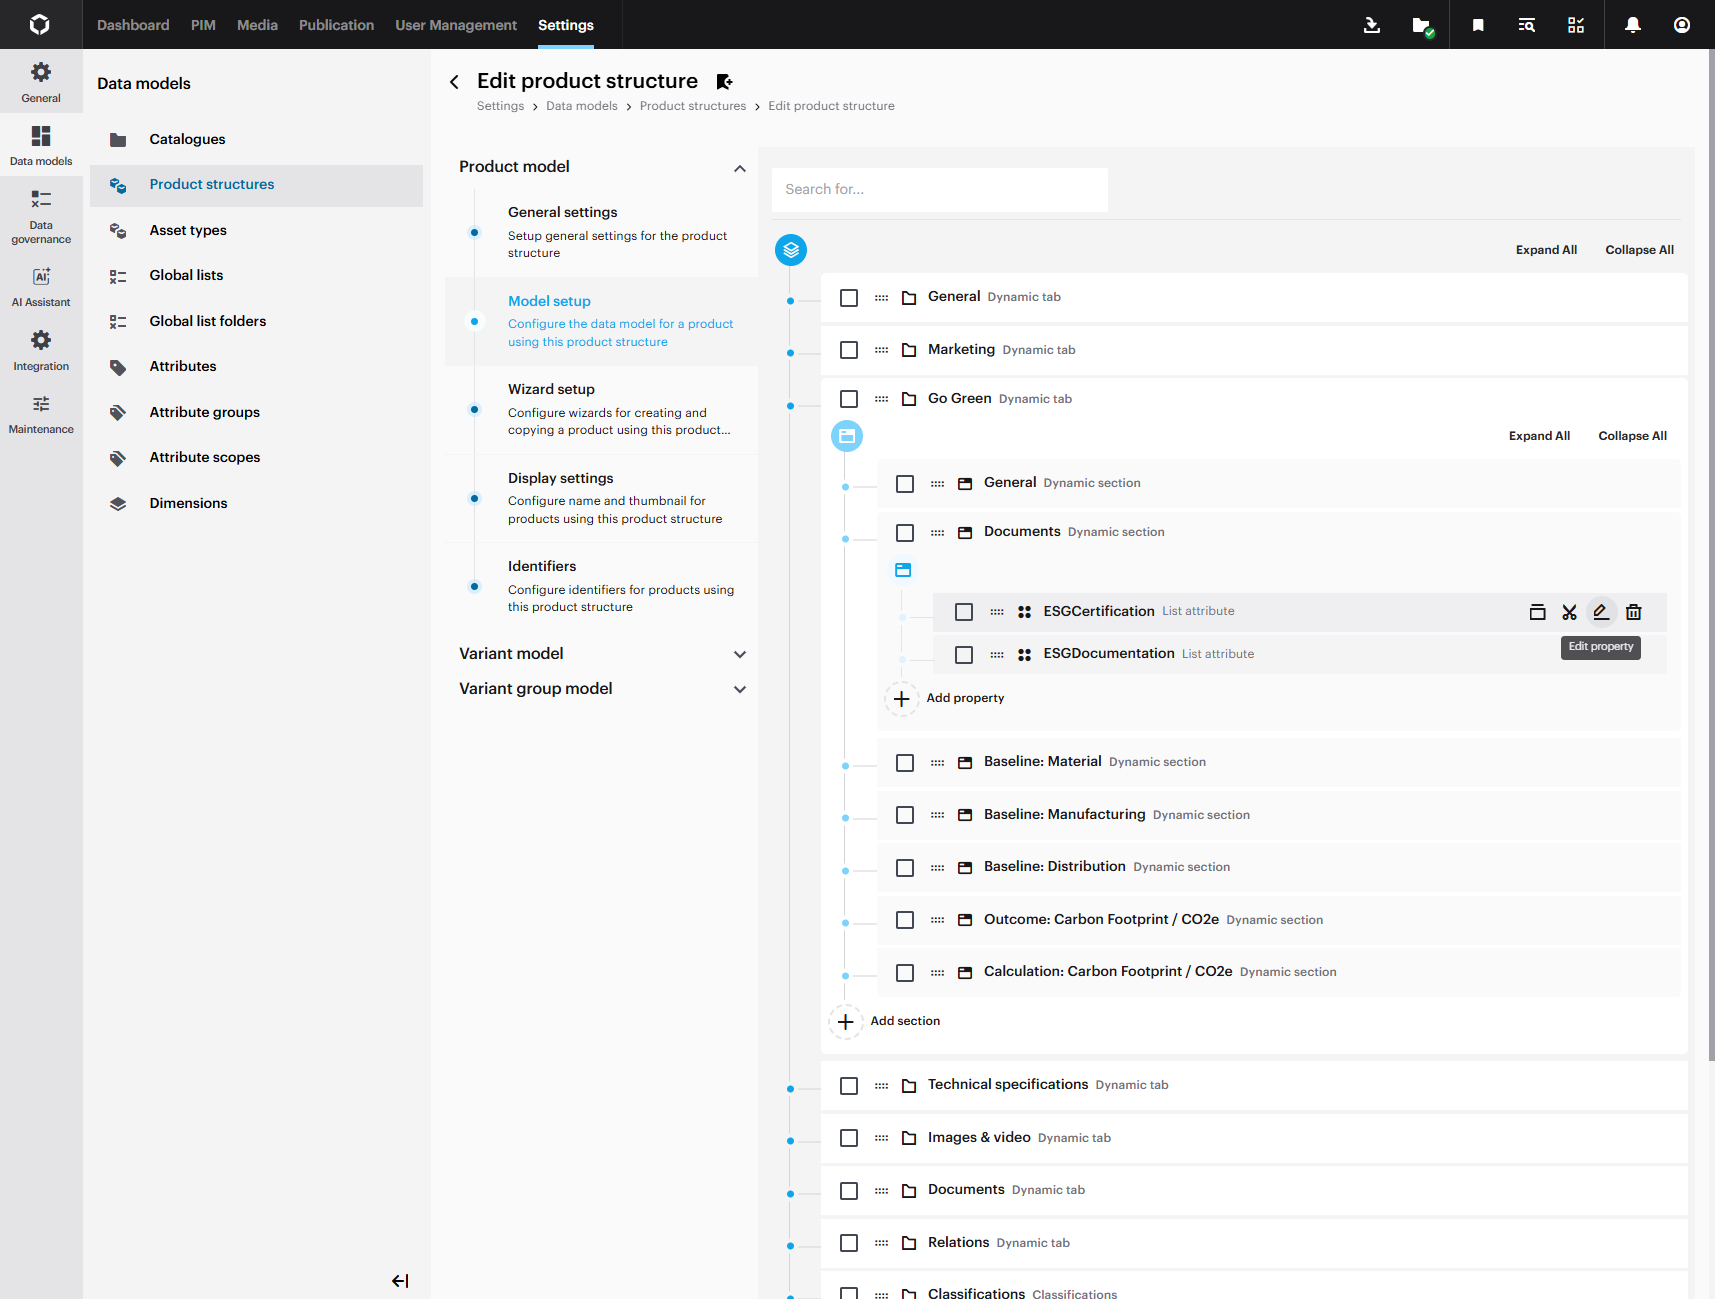Image resolution: width=1715 pixels, height=1299 pixels.
Task: Collapse the Product model section
Action: click(740, 168)
